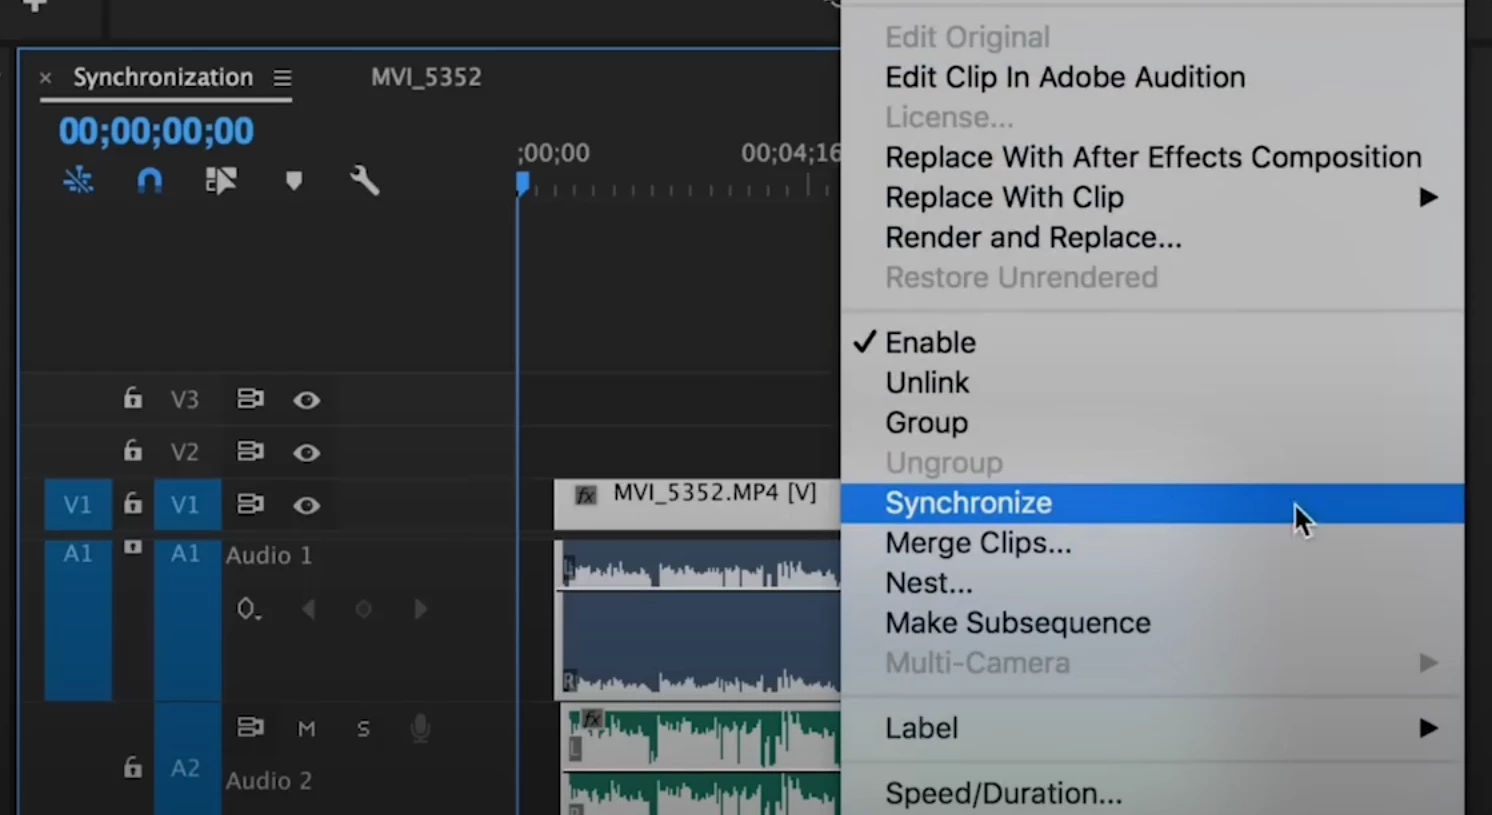
Task: Toggle the V2 track lock
Action: (132, 450)
